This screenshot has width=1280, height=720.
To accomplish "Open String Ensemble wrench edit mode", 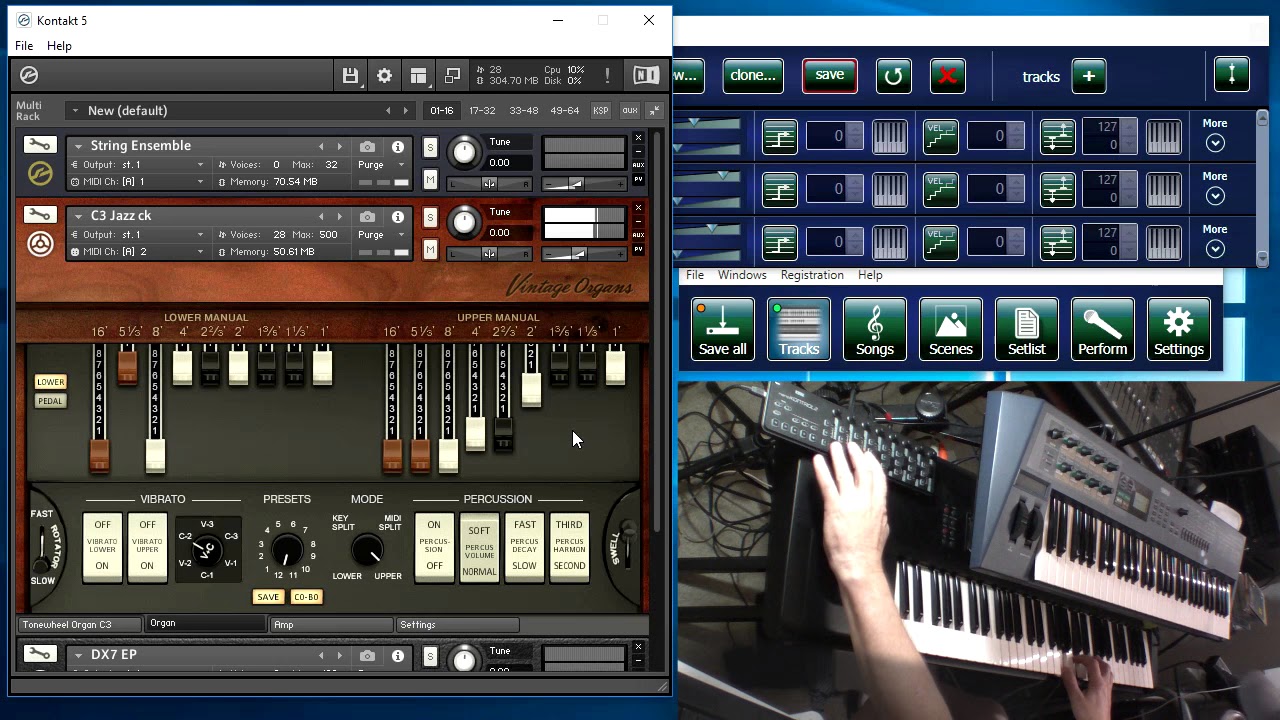I will [40, 145].
